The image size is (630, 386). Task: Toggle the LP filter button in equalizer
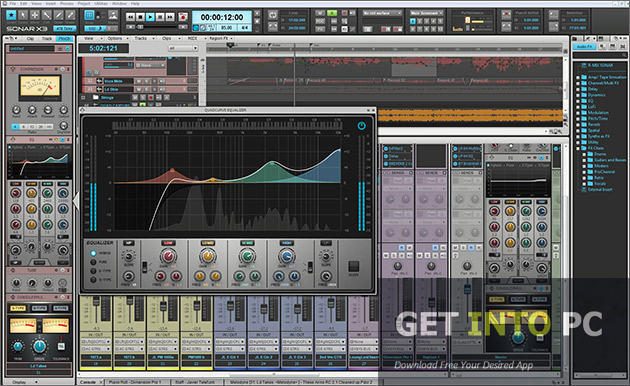point(325,243)
